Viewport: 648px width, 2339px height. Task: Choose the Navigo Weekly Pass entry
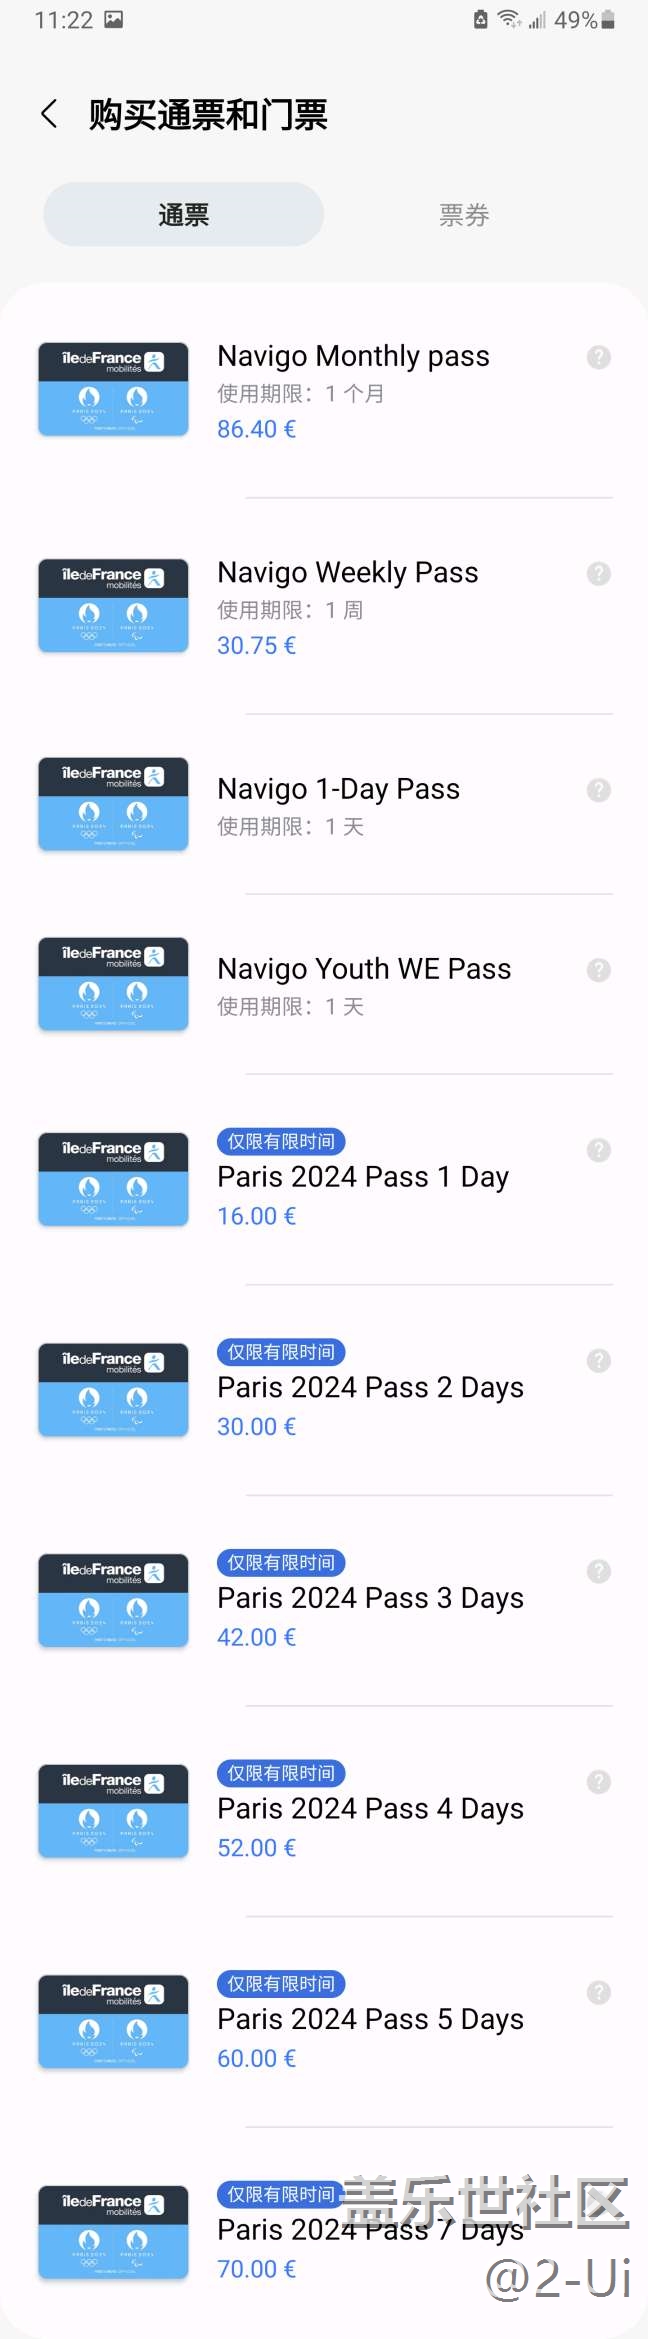coord(347,572)
